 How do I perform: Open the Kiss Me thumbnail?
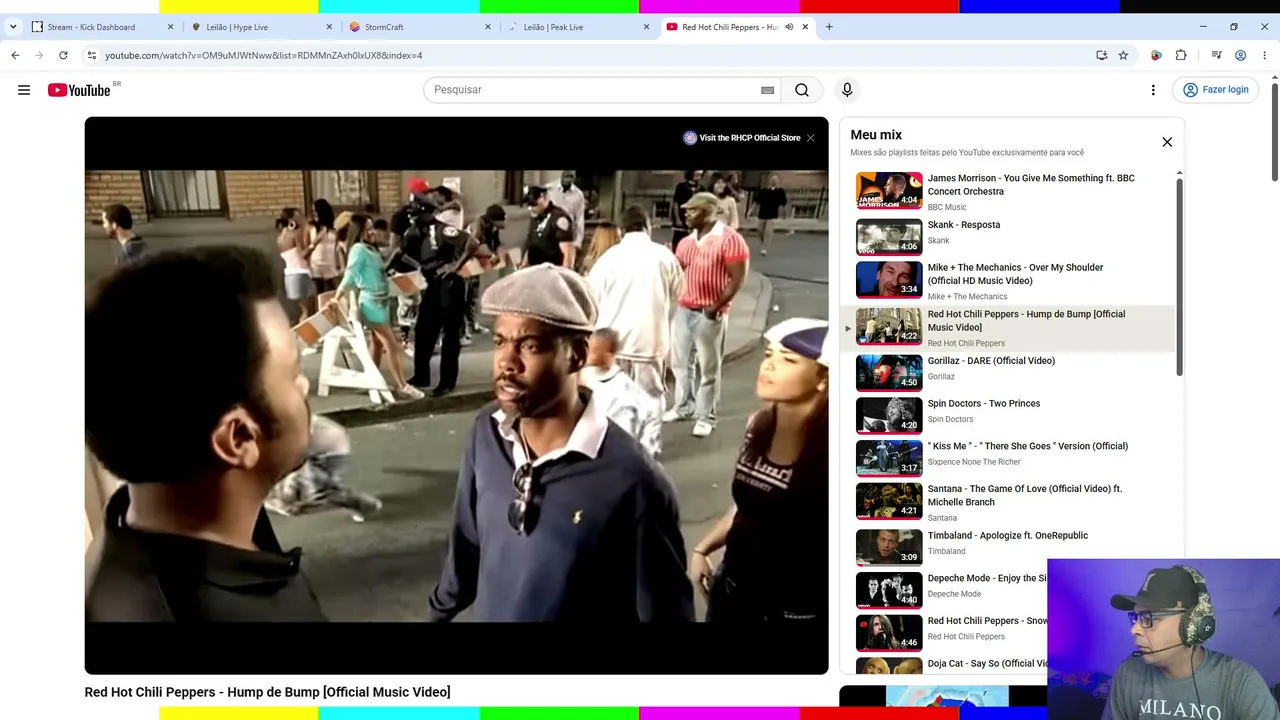coord(889,459)
